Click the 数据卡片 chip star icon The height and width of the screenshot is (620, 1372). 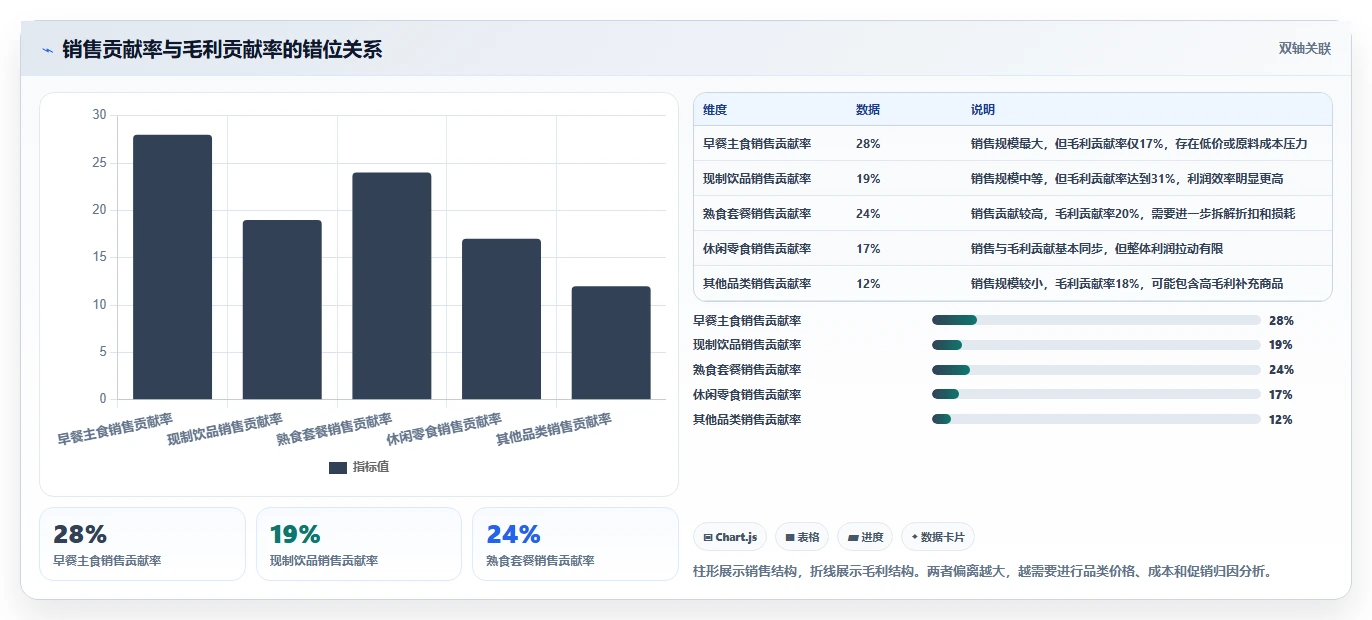tap(915, 538)
